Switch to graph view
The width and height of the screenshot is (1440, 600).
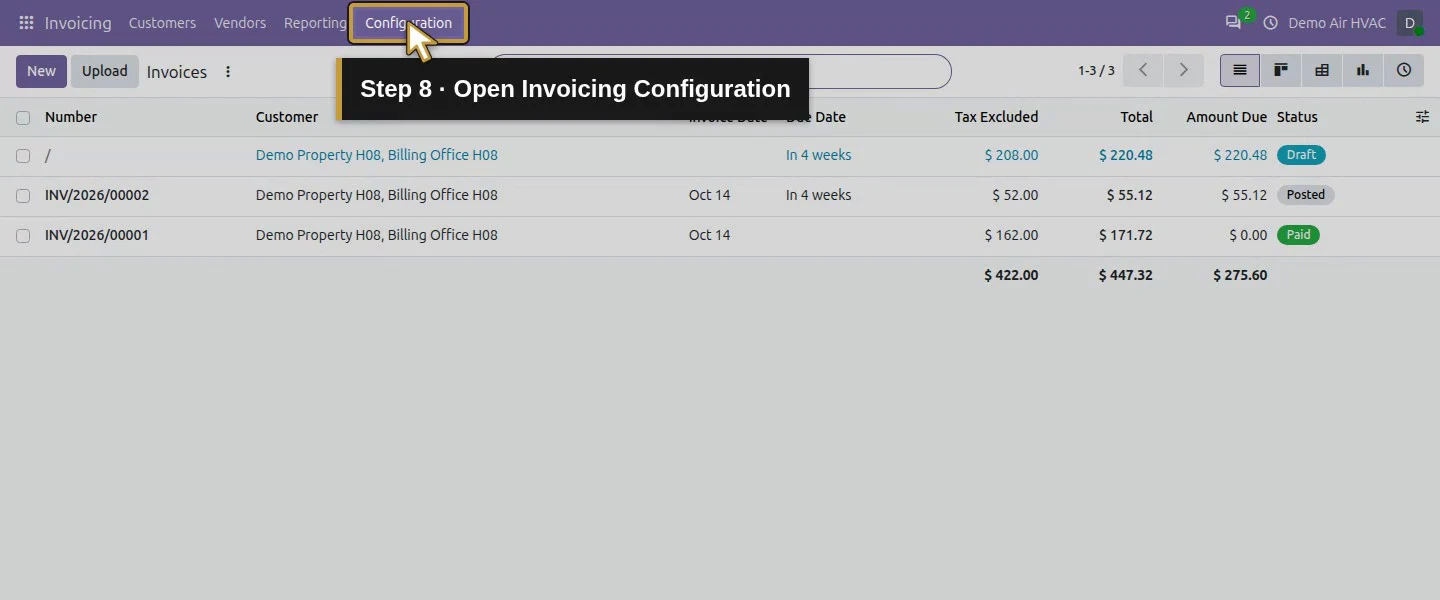(x=1363, y=70)
